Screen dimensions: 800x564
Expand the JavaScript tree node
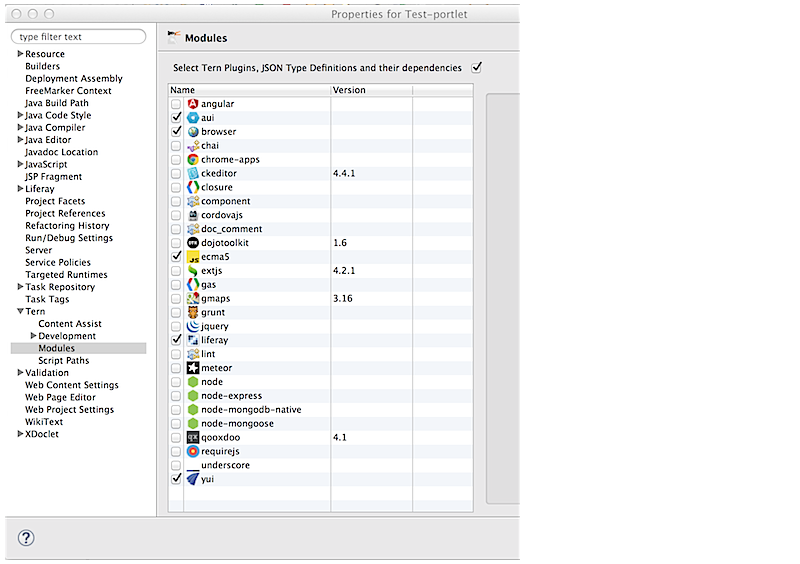coord(20,164)
